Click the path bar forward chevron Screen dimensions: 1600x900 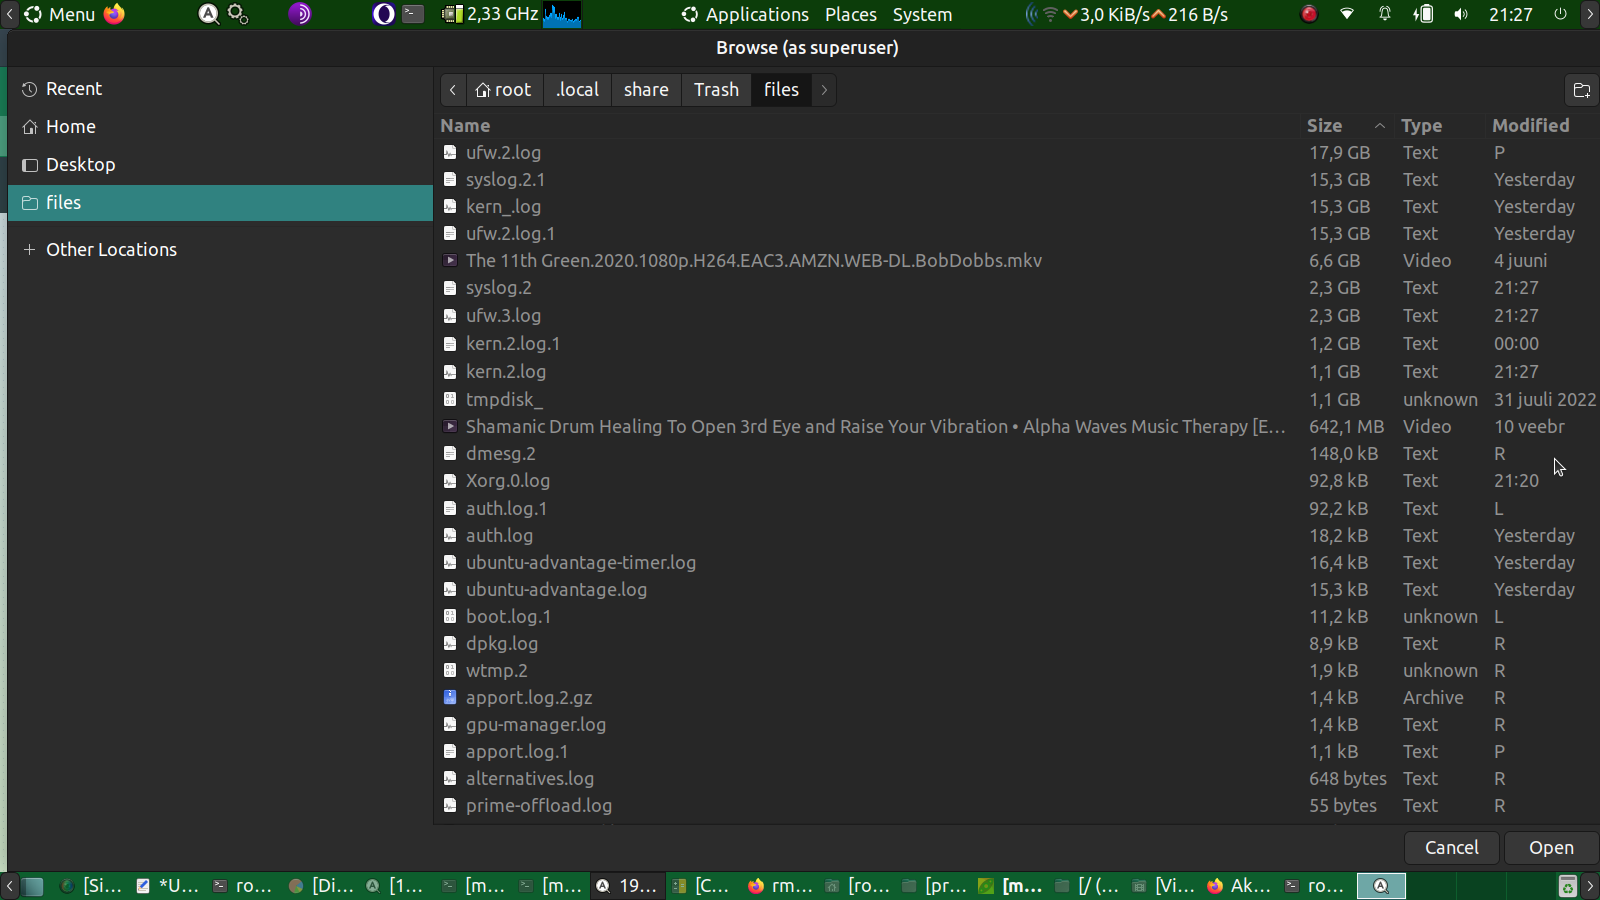[824, 90]
